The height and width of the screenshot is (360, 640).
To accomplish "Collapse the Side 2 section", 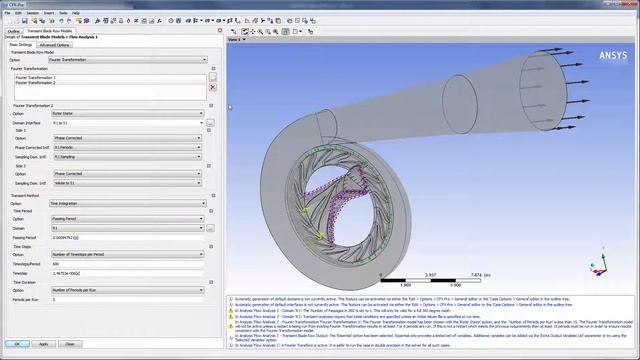I will coord(209,166).
